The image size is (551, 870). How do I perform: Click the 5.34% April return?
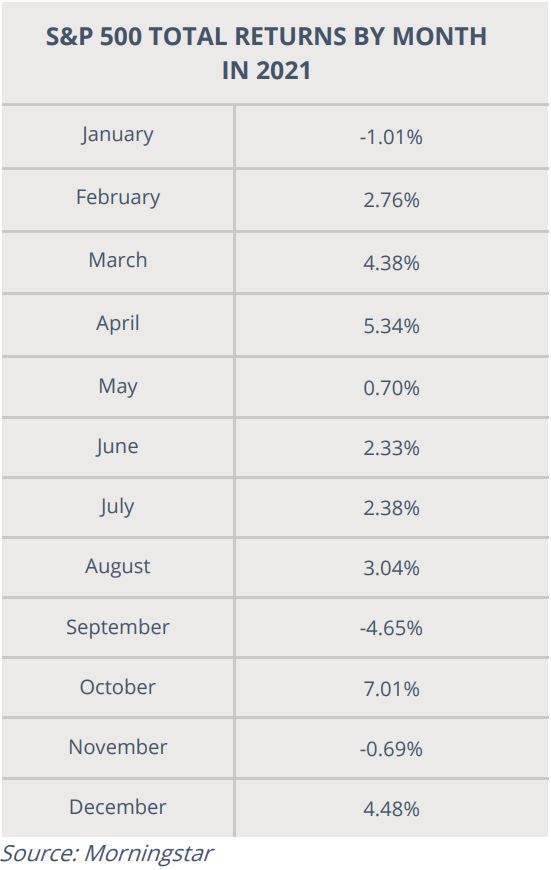pyautogui.click(x=391, y=326)
